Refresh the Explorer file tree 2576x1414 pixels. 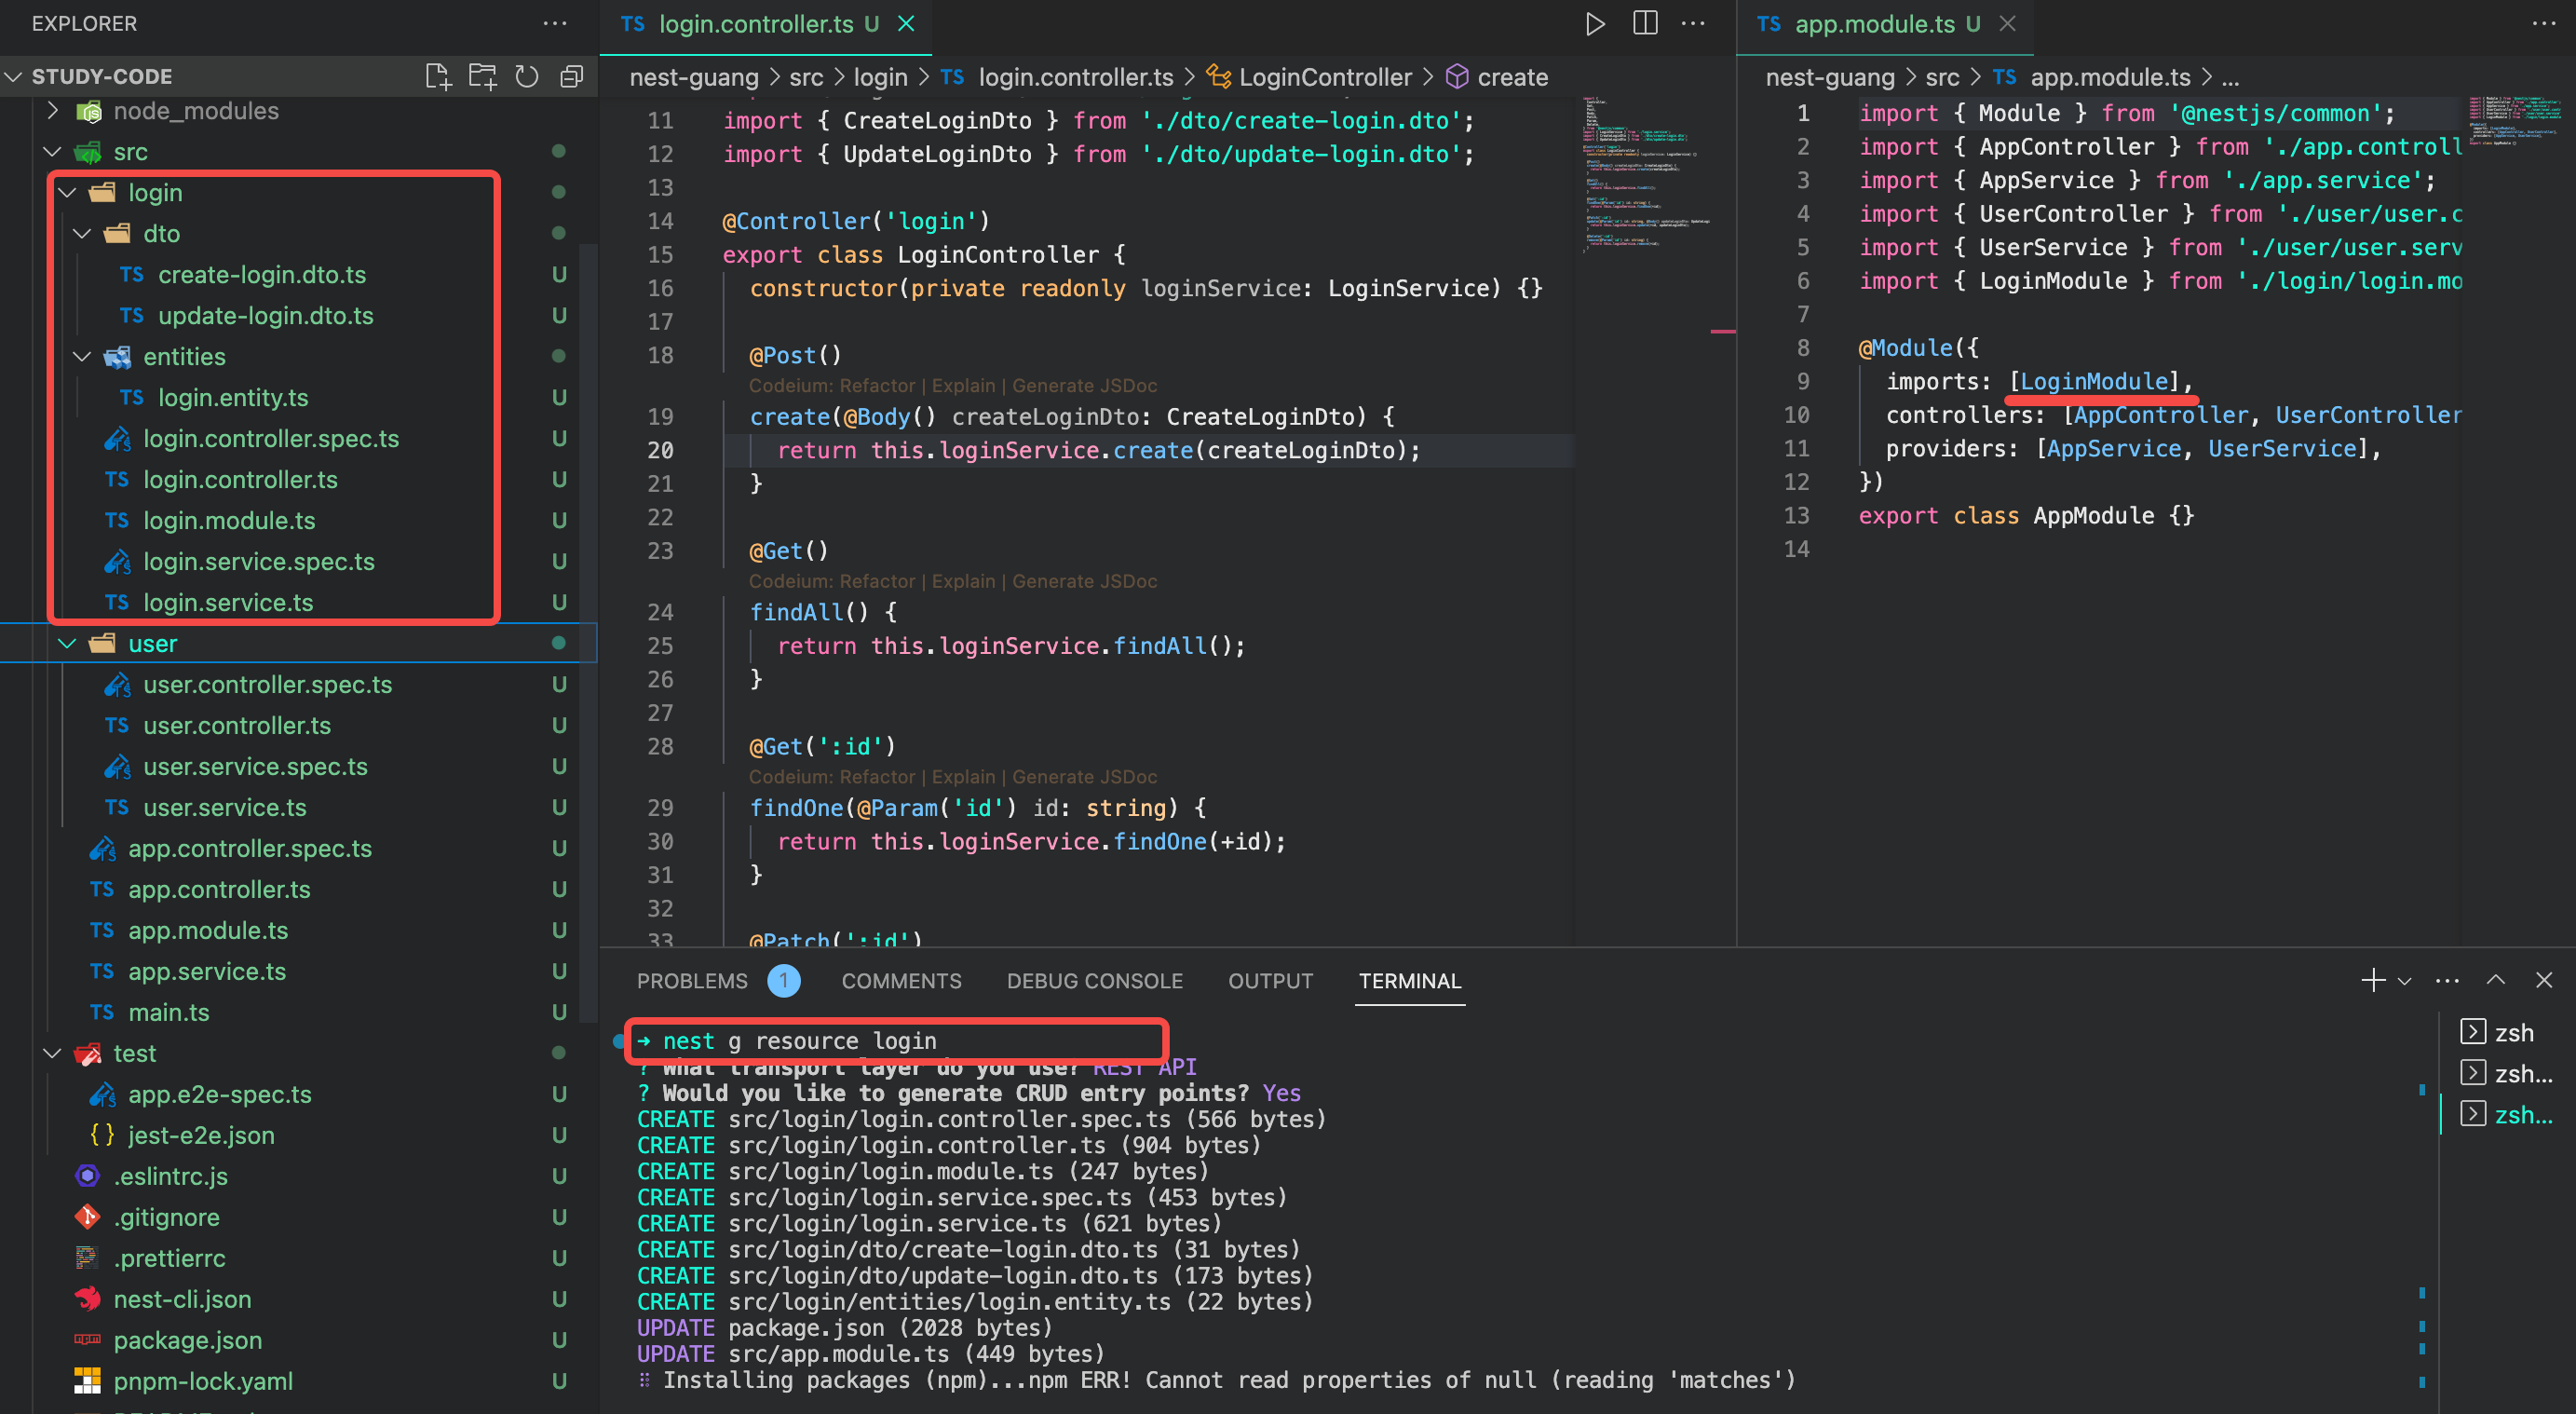(527, 77)
